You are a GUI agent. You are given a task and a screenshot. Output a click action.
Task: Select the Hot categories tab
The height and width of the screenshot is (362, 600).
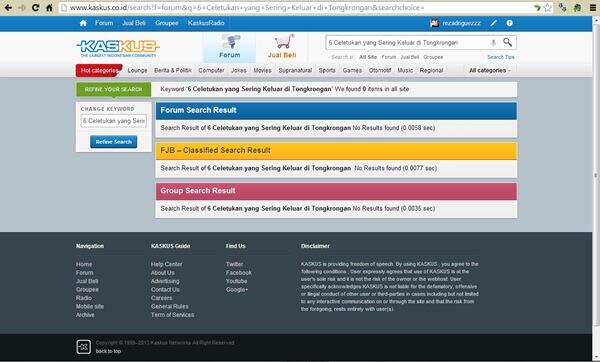pyautogui.click(x=99, y=70)
